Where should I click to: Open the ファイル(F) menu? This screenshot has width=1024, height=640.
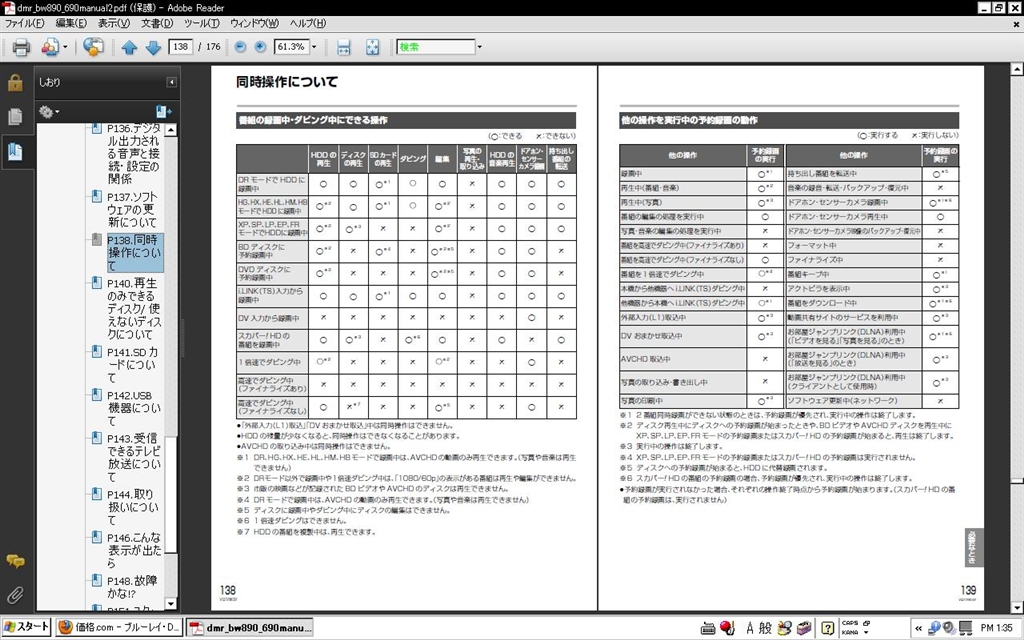click(x=24, y=23)
